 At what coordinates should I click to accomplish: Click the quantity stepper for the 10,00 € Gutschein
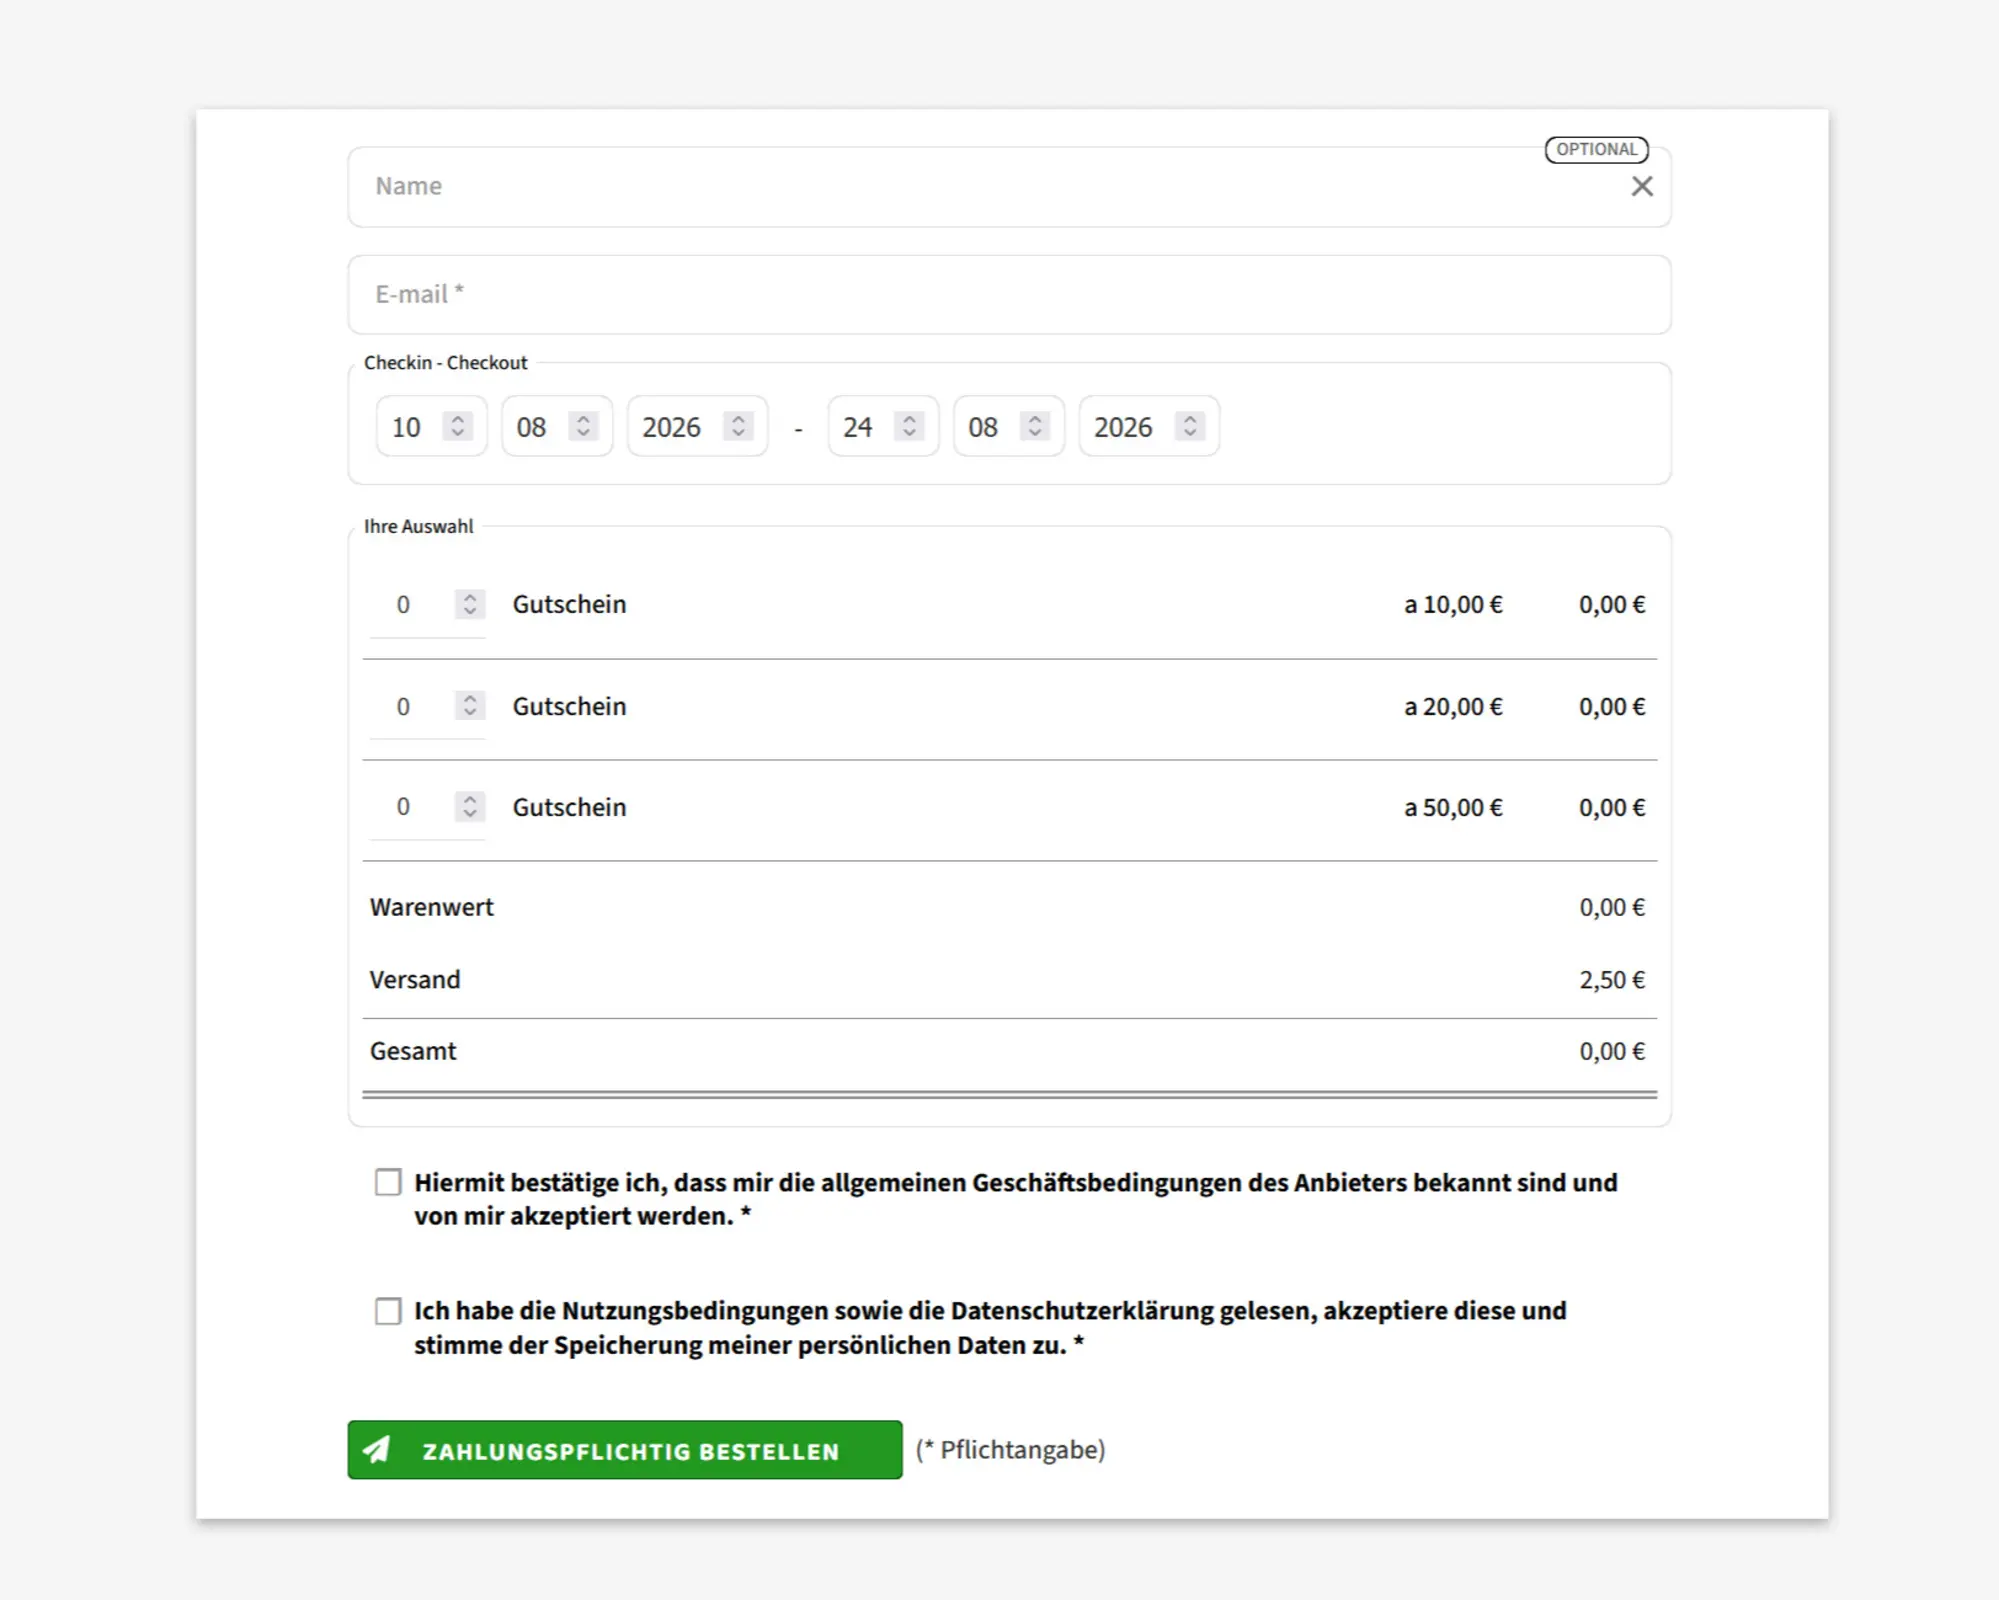(x=469, y=604)
